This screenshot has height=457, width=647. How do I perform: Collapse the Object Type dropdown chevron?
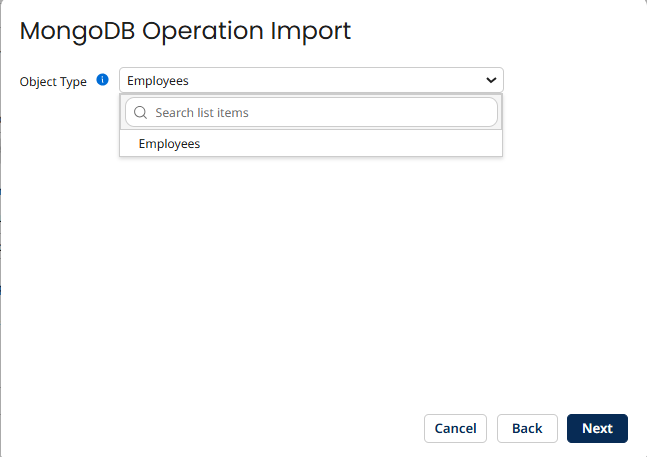coord(490,80)
